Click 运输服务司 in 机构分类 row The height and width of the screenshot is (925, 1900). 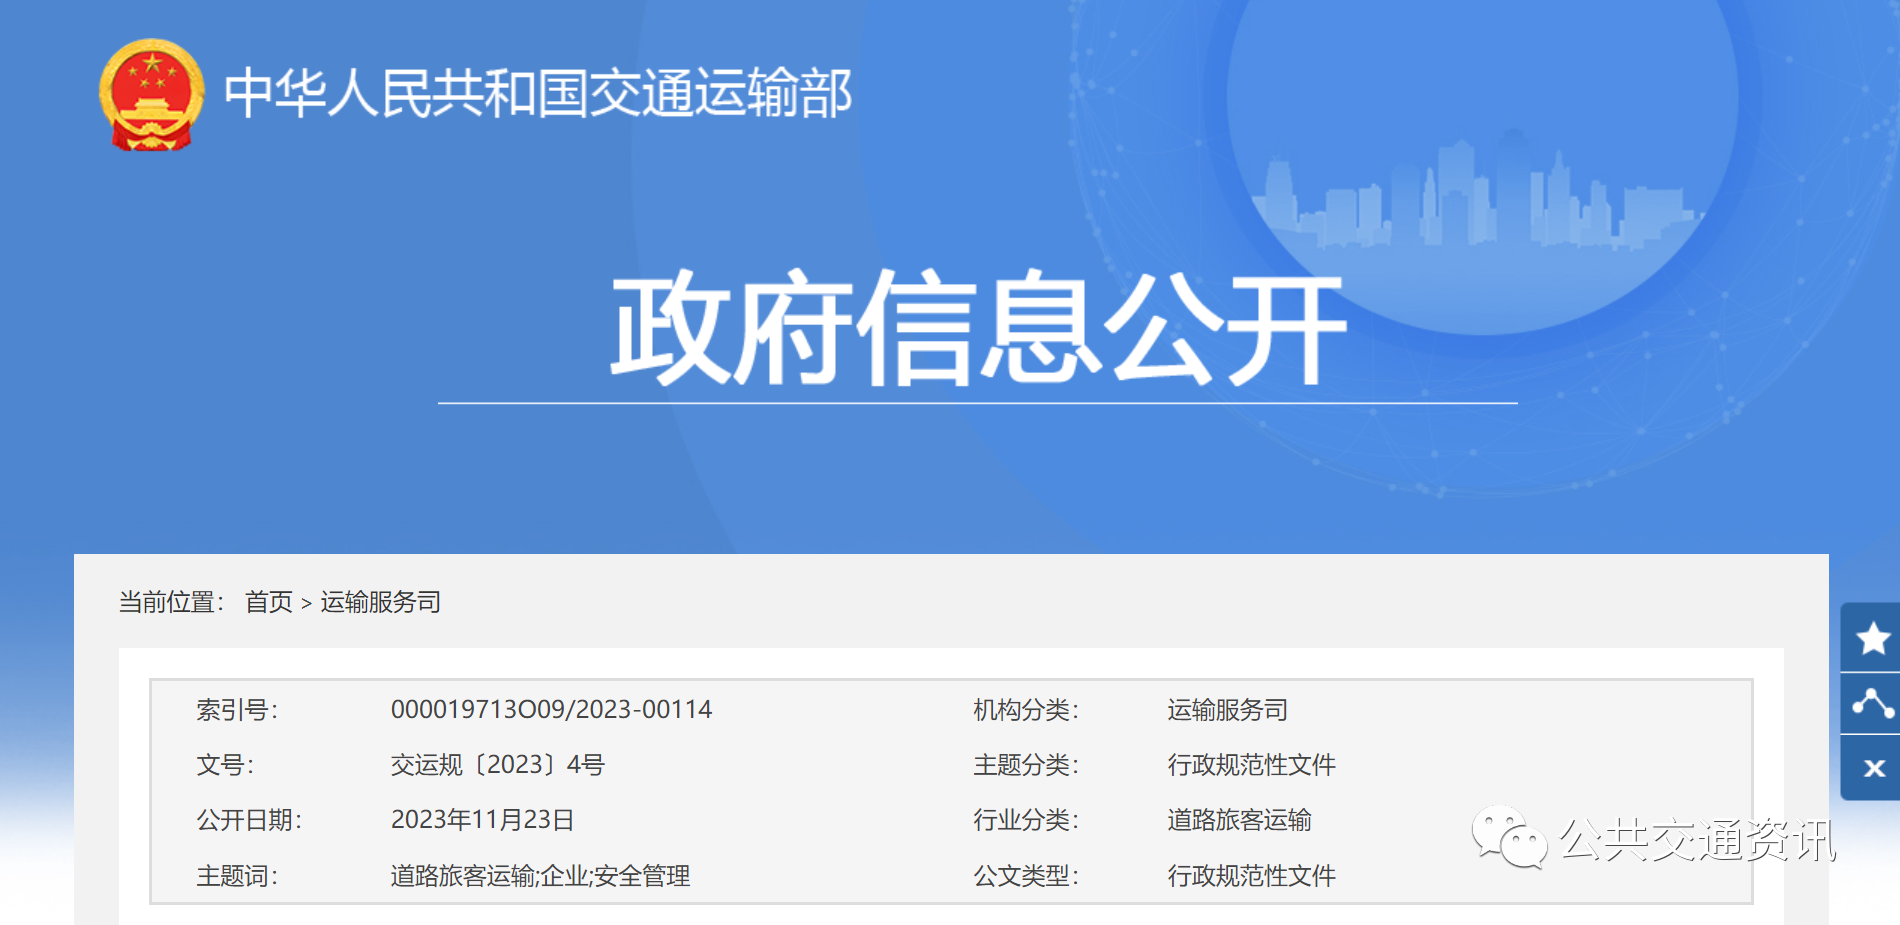point(1227,710)
